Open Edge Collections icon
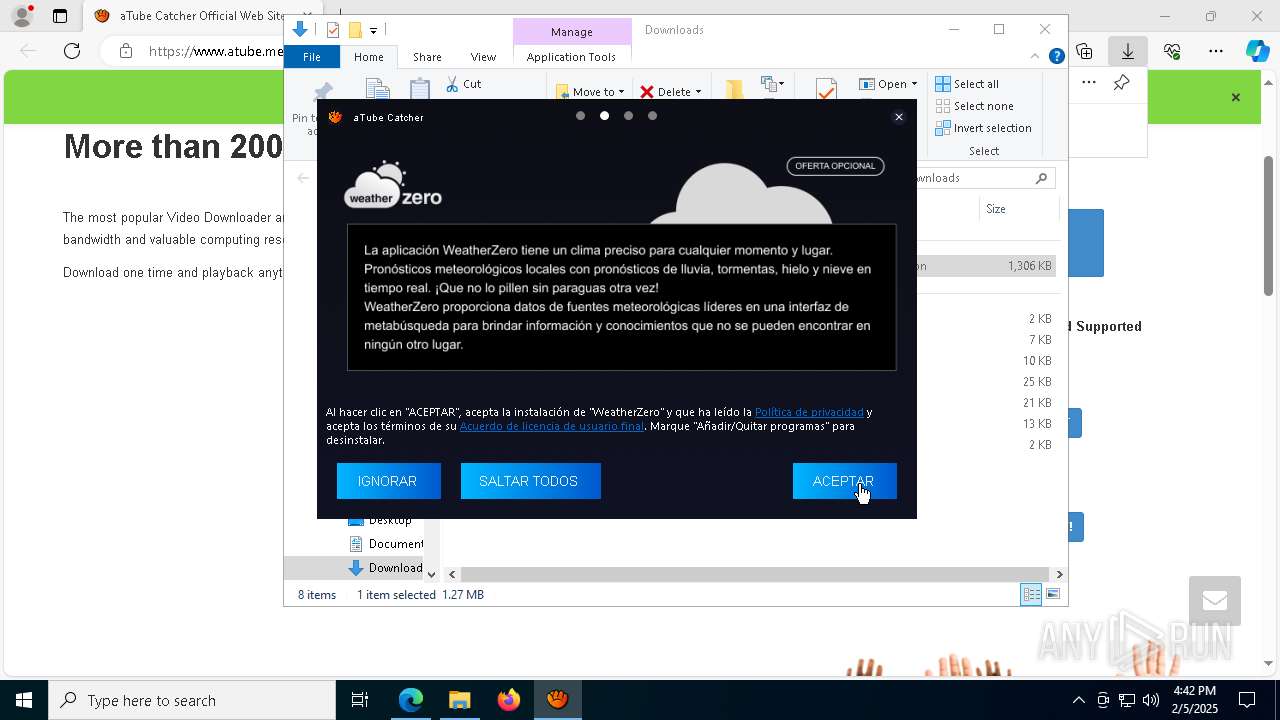Image resolution: width=1280 pixels, height=720 pixels. [x=1084, y=51]
